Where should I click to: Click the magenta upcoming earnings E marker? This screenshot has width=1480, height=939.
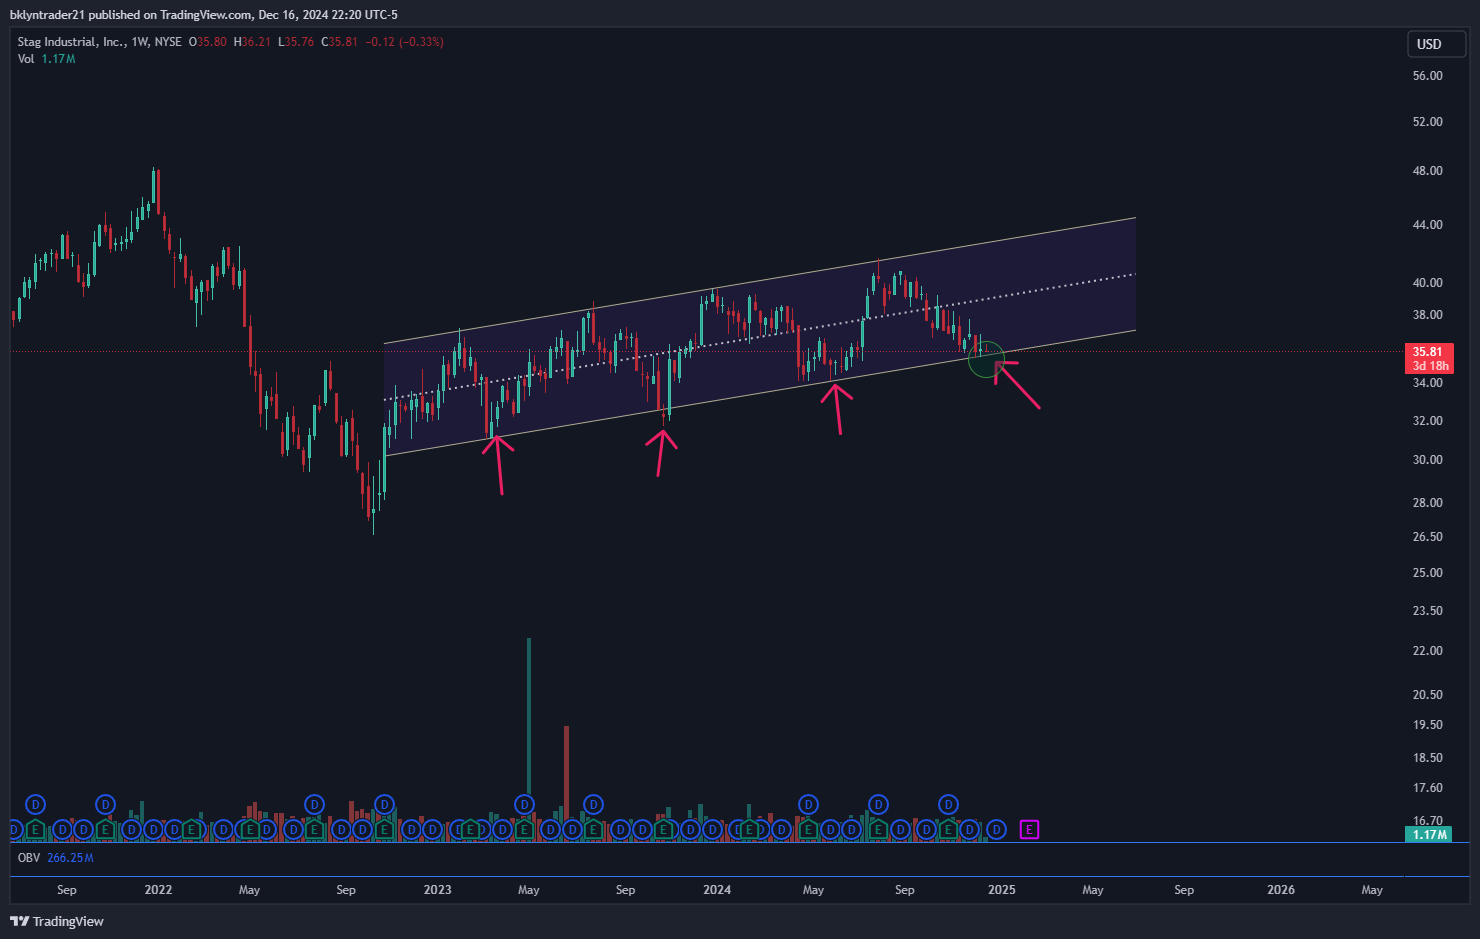point(1029,829)
